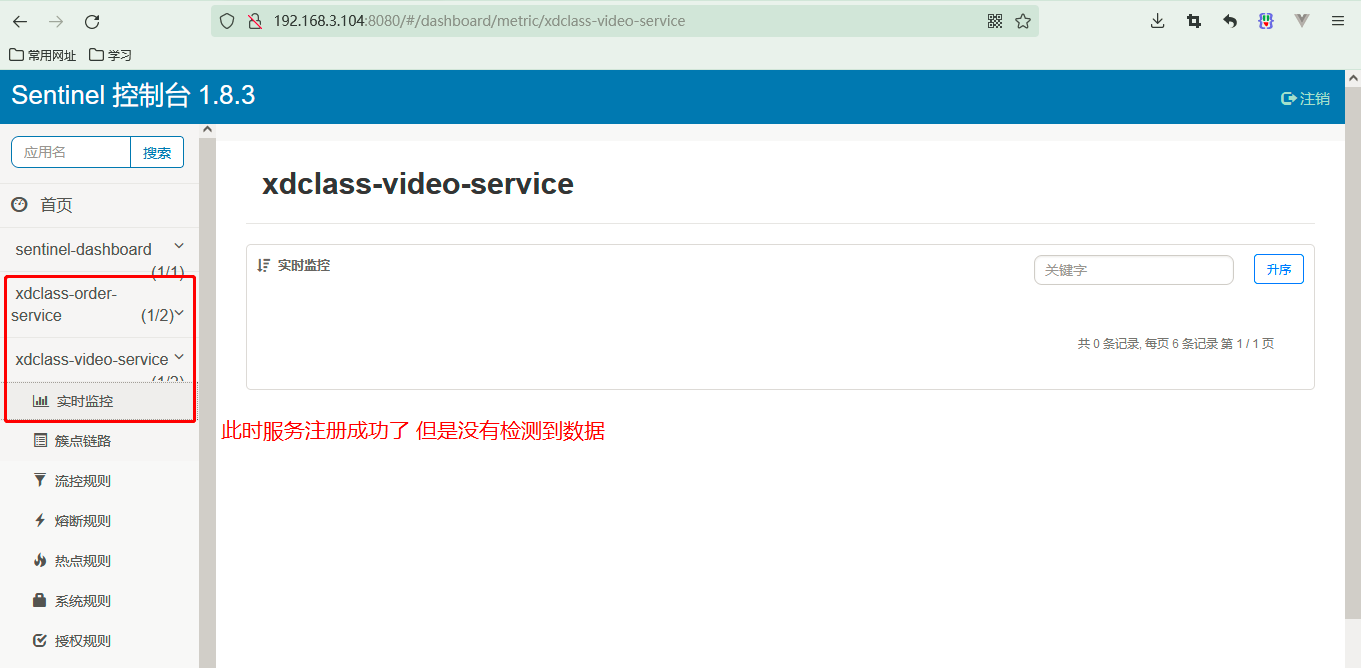1361x668 pixels.
Task: Open the QR code icon in address bar
Action: [x=995, y=21]
